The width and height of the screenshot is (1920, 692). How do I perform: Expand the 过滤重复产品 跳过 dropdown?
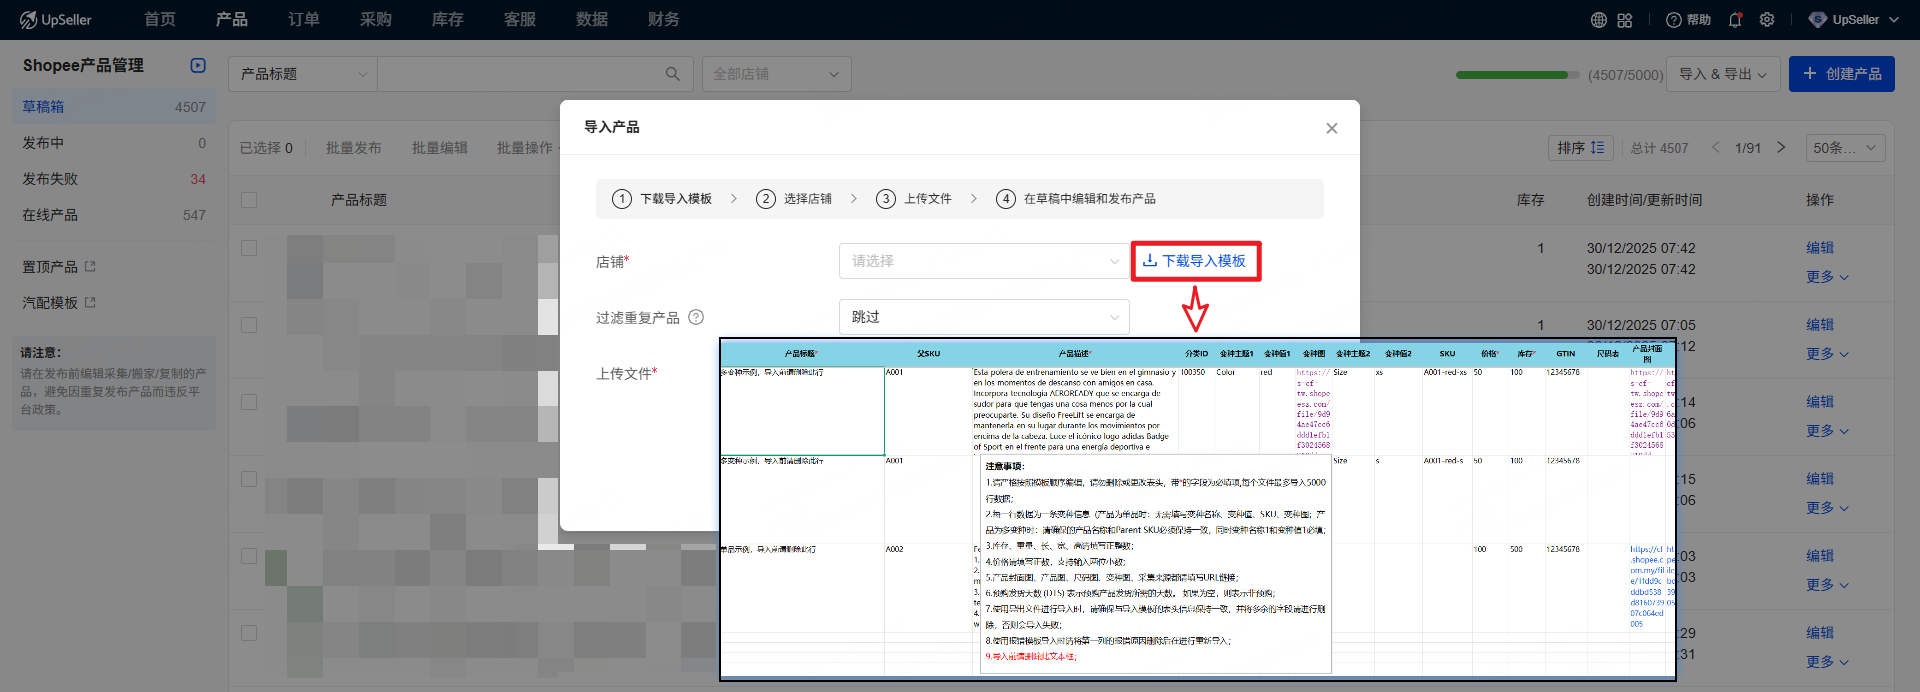[983, 317]
